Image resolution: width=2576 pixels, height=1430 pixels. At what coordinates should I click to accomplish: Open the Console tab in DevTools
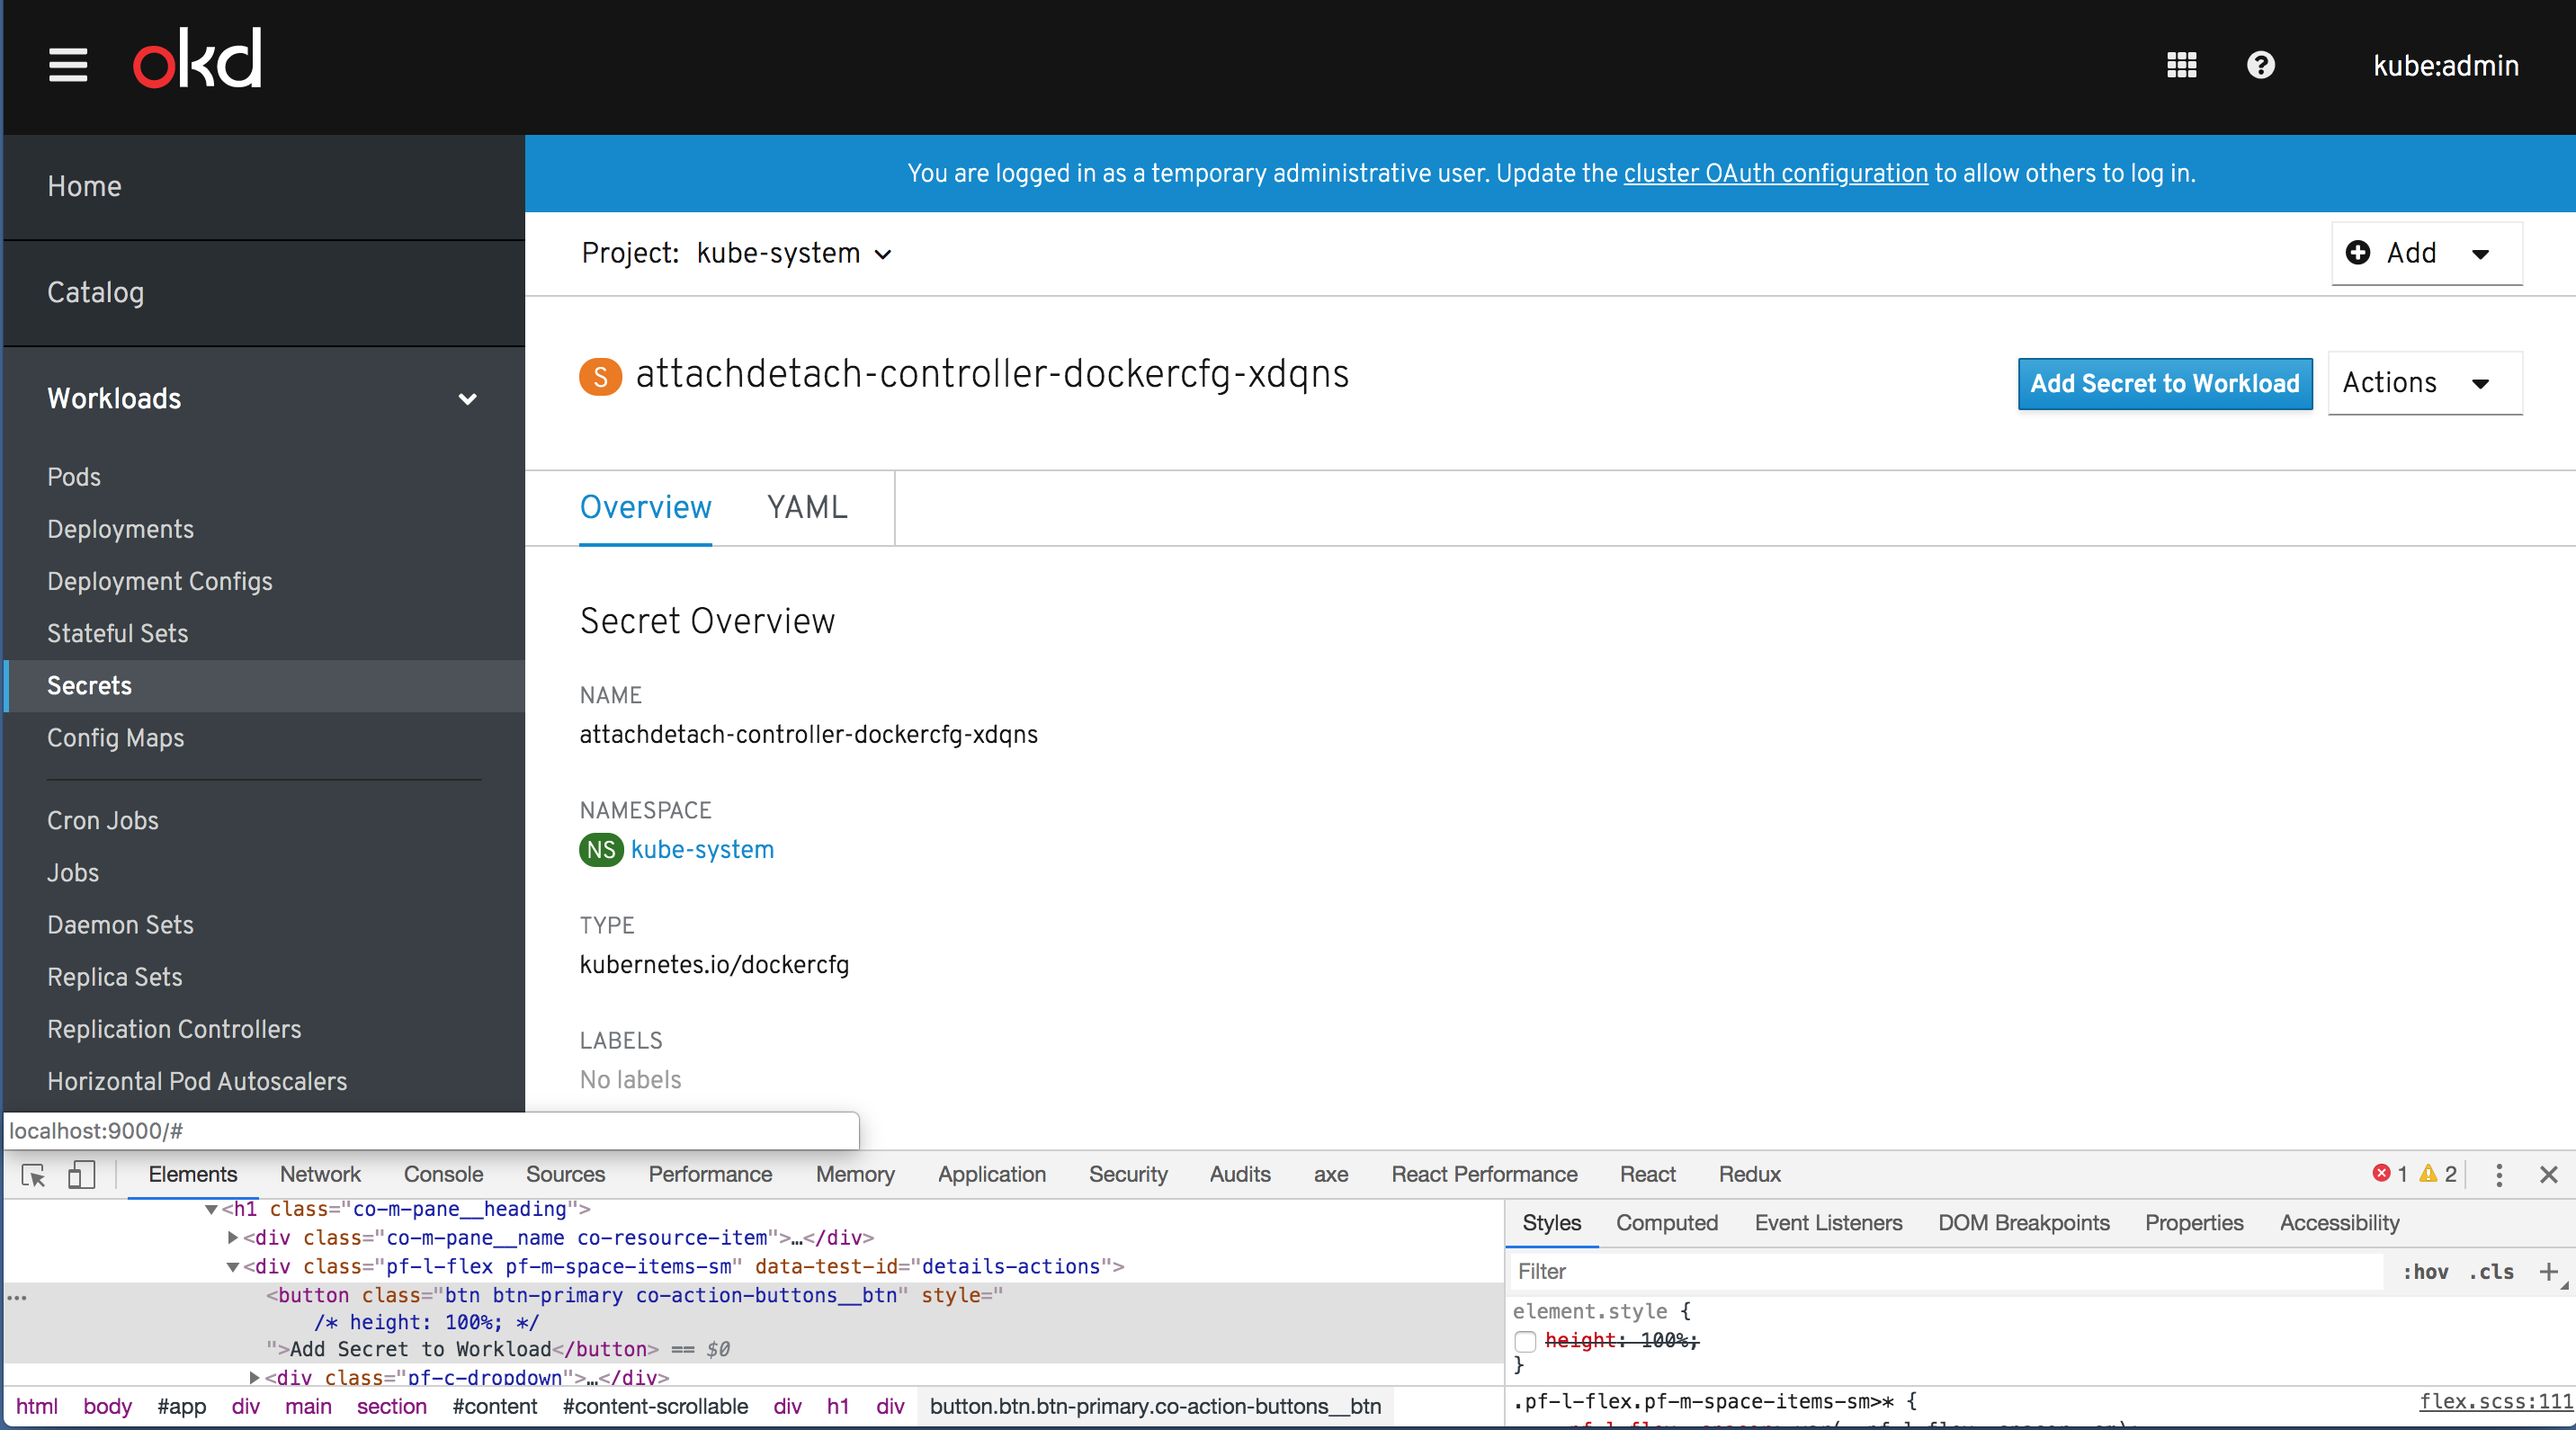pyautogui.click(x=443, y=1175)
